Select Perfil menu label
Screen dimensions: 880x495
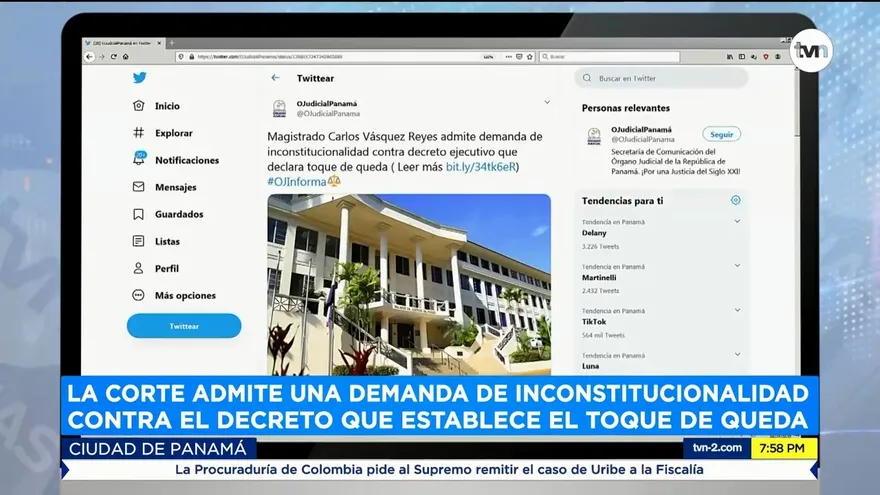point(167,268)
